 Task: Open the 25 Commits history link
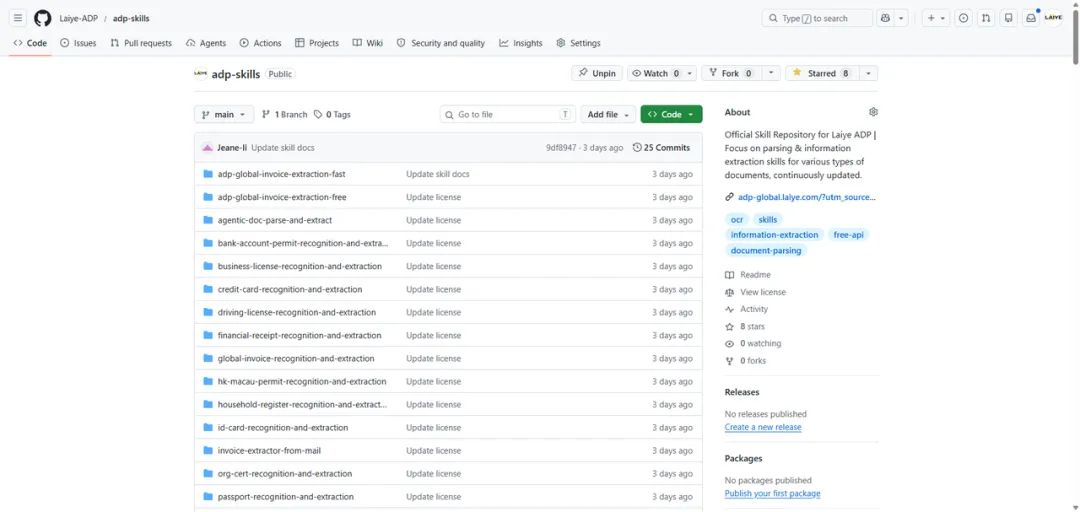(x=661, y=147)
